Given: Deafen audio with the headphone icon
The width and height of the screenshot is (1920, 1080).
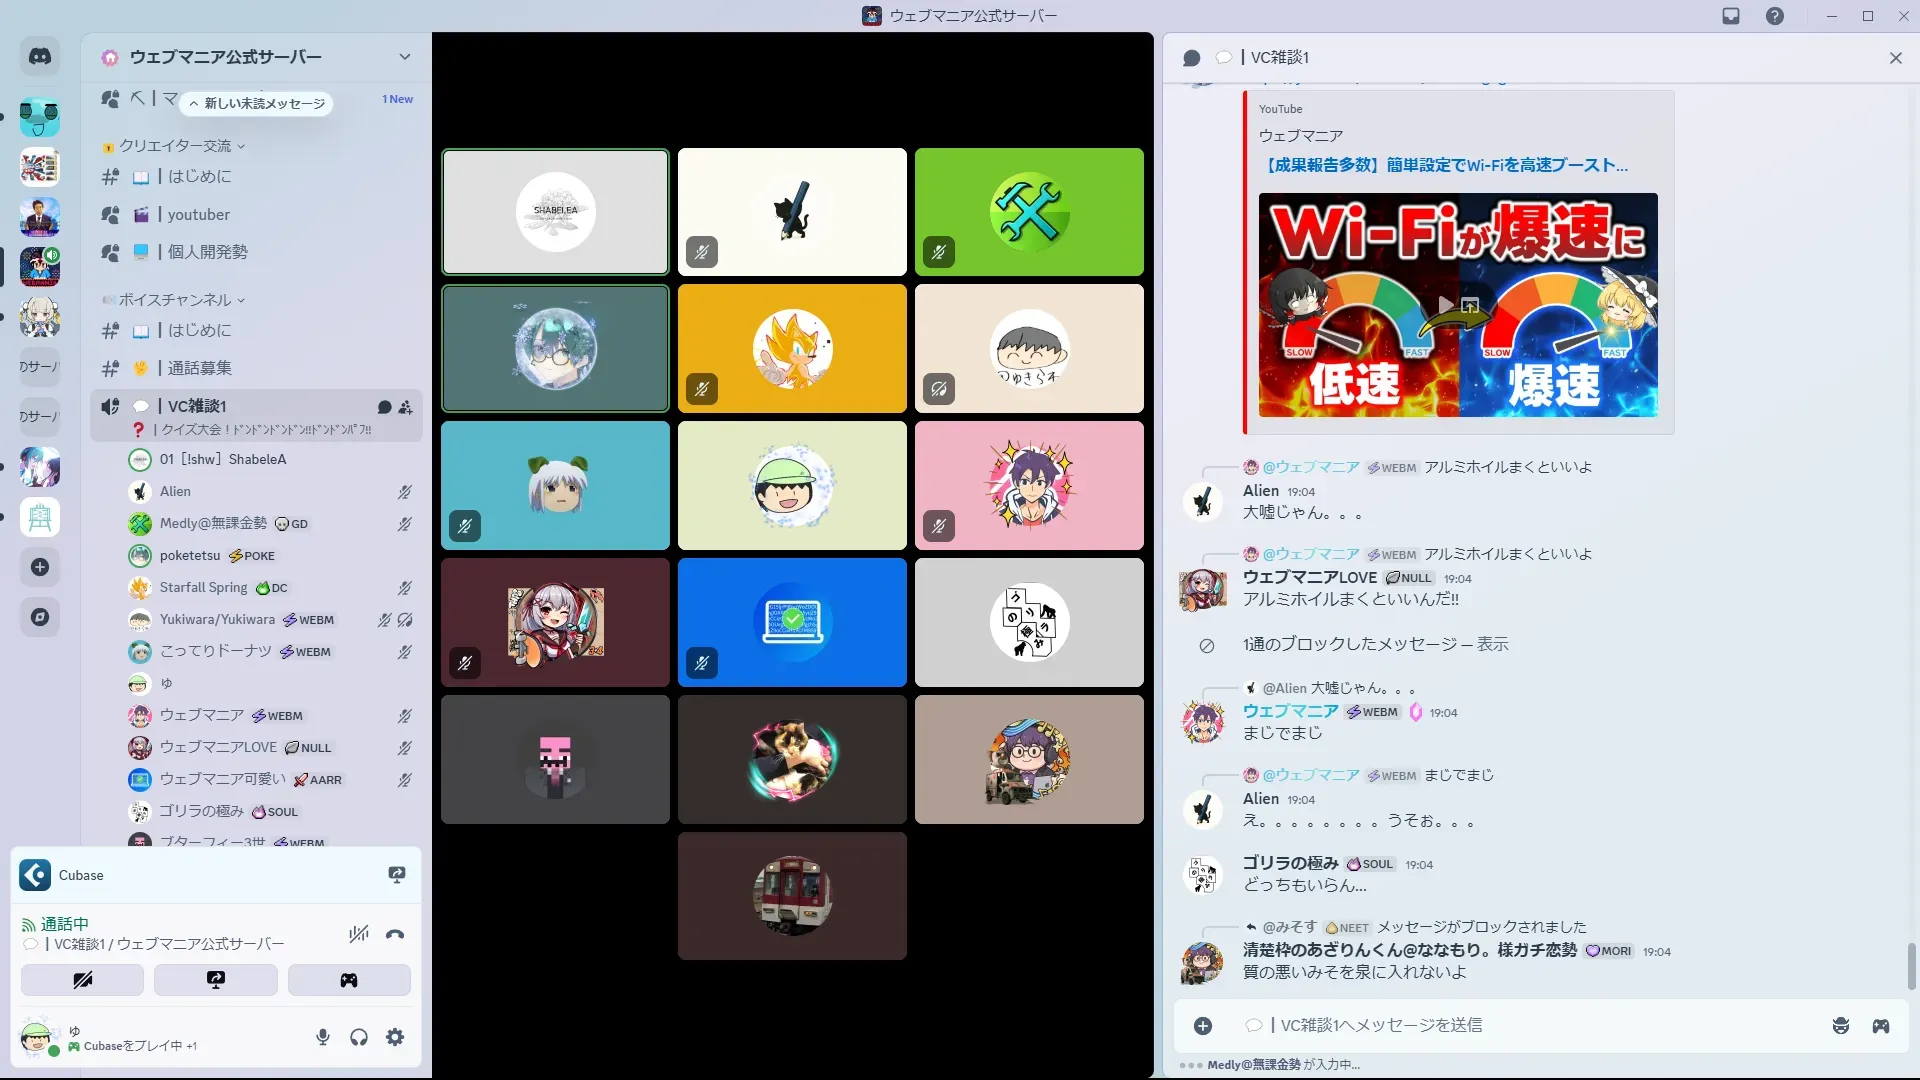Looking at the screenshot, I should tap(359, 1037).
